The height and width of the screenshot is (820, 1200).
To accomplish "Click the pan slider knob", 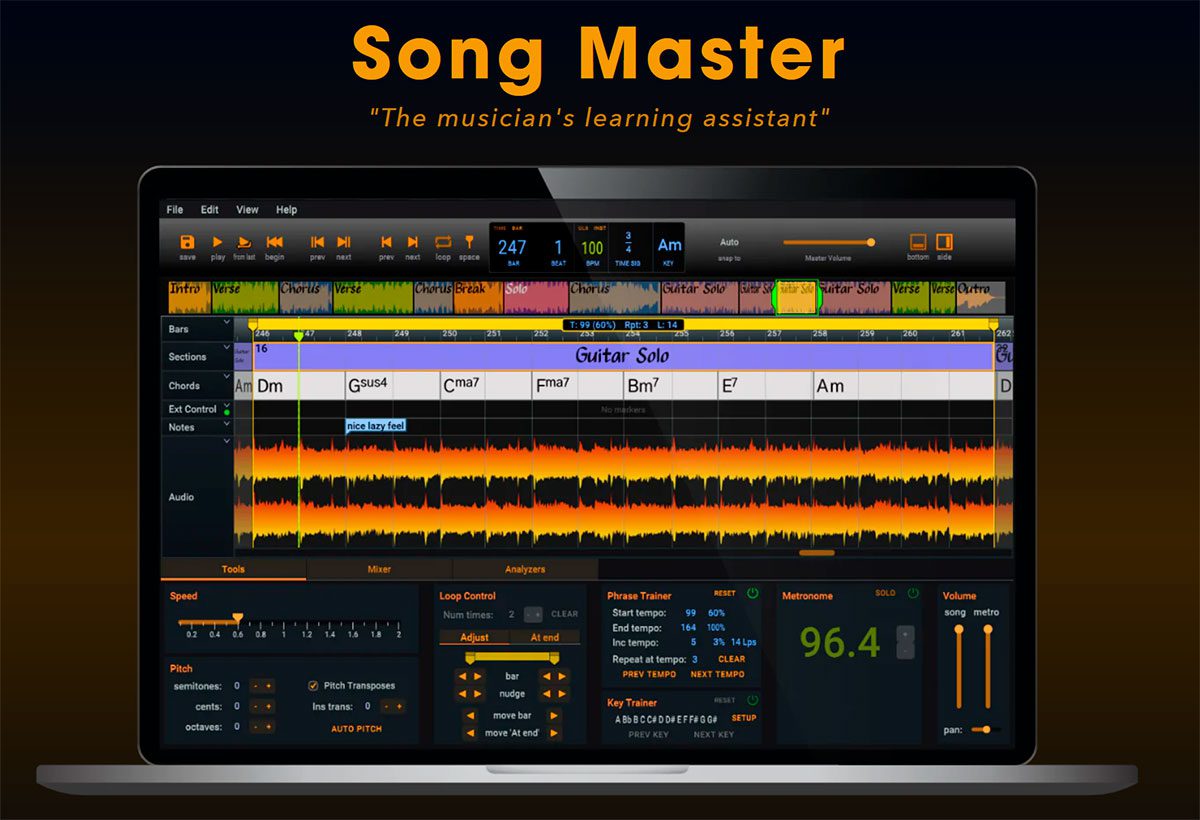I will [986, 729].
